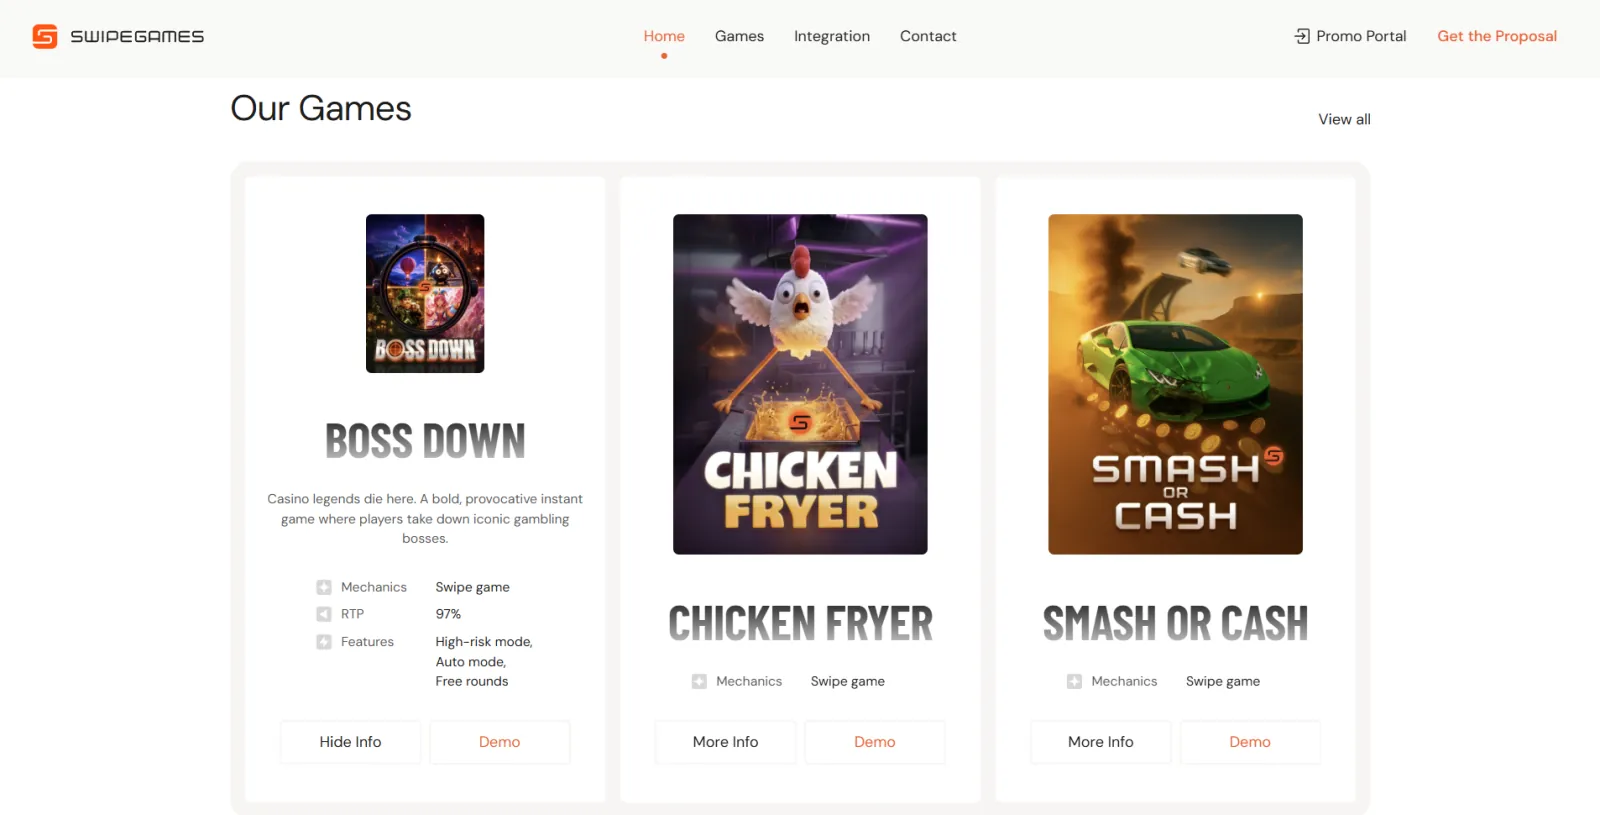The image size is (1600, 815).
Task: Launch the Boss Down Demo
Action: 500,742
